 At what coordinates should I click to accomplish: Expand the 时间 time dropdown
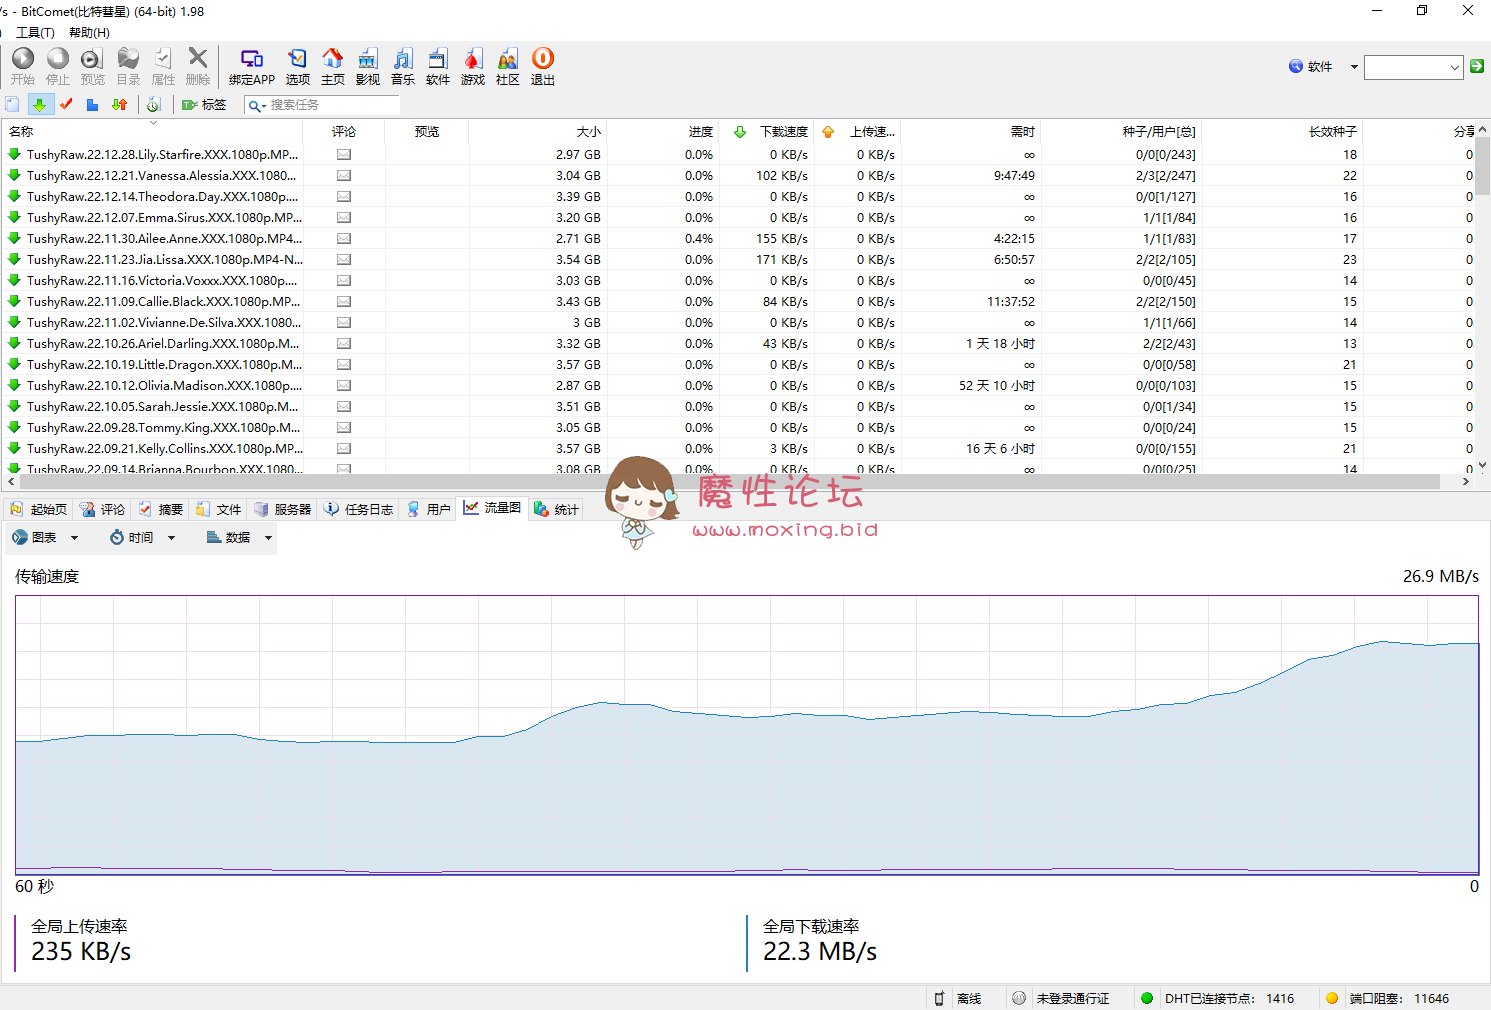[142, 537]
